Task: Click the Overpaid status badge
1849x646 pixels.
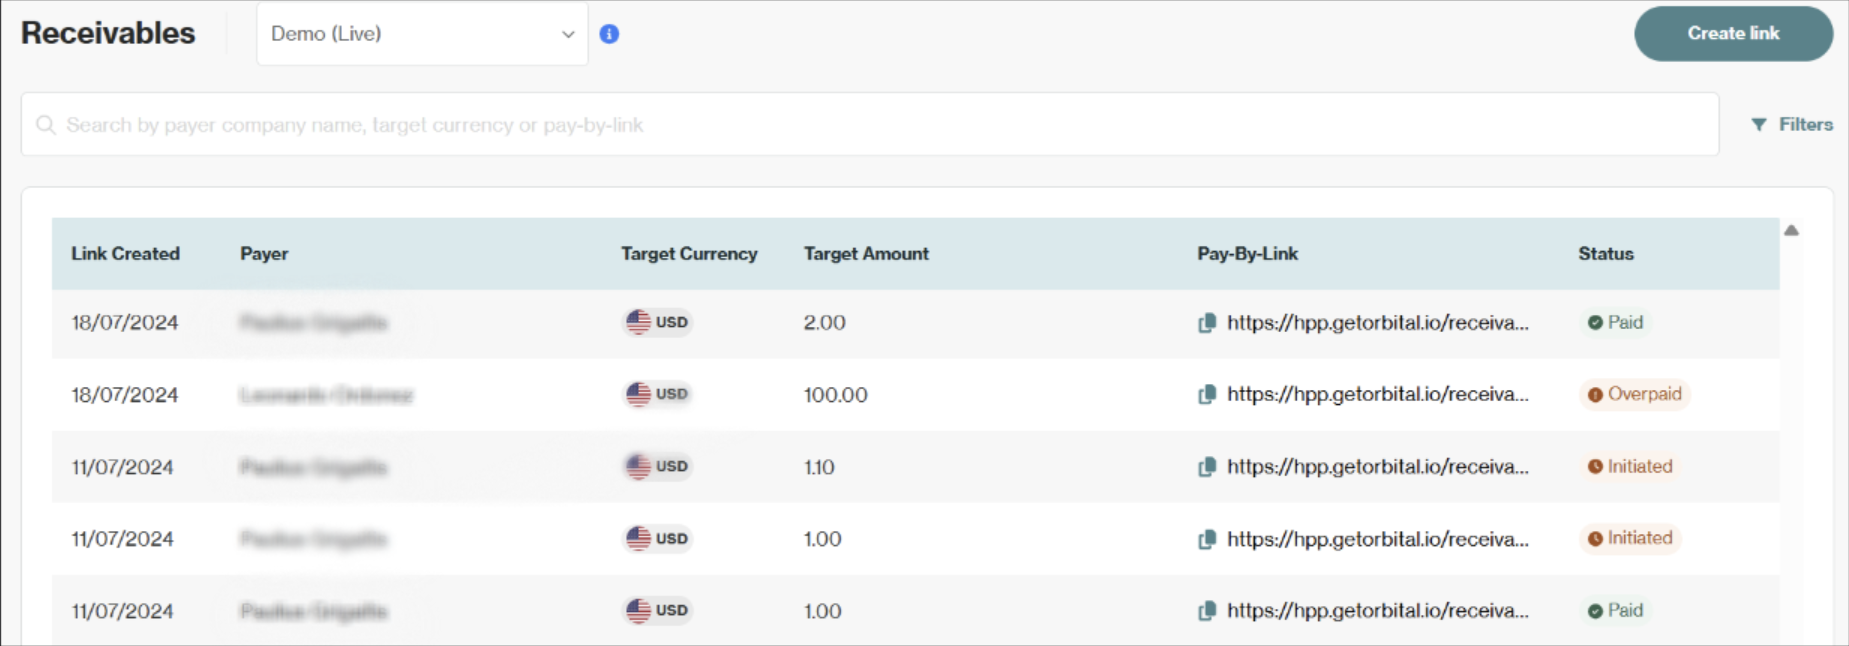Action: click(1634, 394)
